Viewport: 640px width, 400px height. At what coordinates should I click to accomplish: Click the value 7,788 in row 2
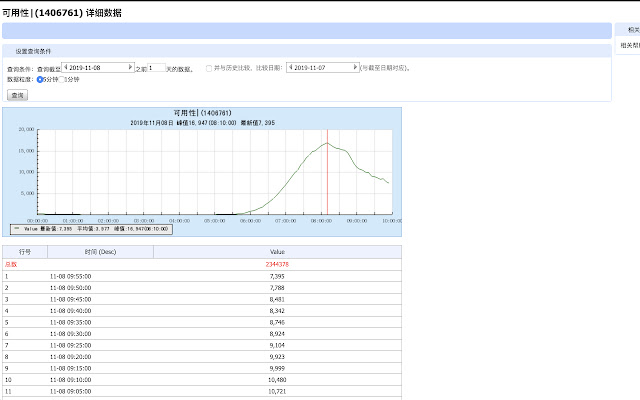point(277,288)
